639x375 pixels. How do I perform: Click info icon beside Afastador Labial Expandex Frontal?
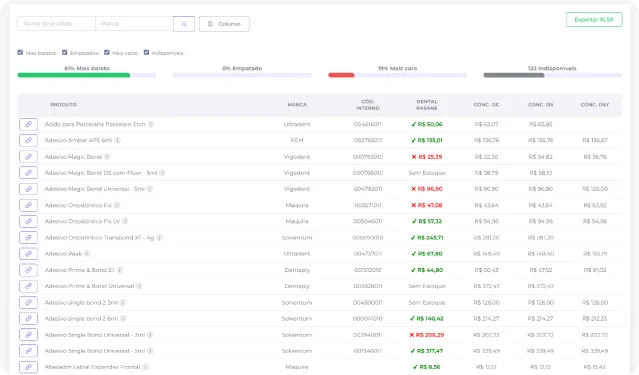(x=145, y=367)
